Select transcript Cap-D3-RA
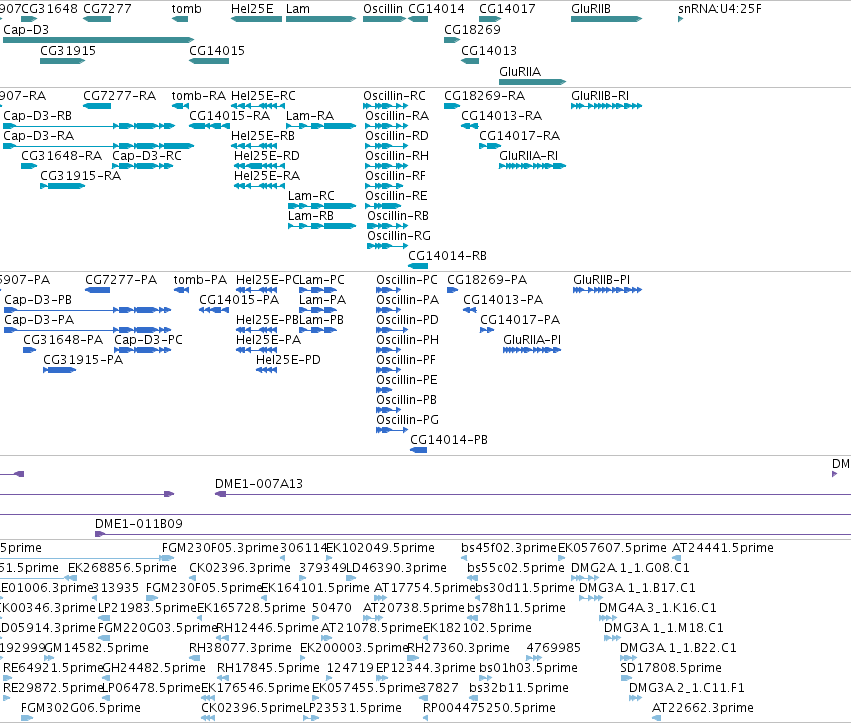Screen dimensions: 851x723 (39, 136)
